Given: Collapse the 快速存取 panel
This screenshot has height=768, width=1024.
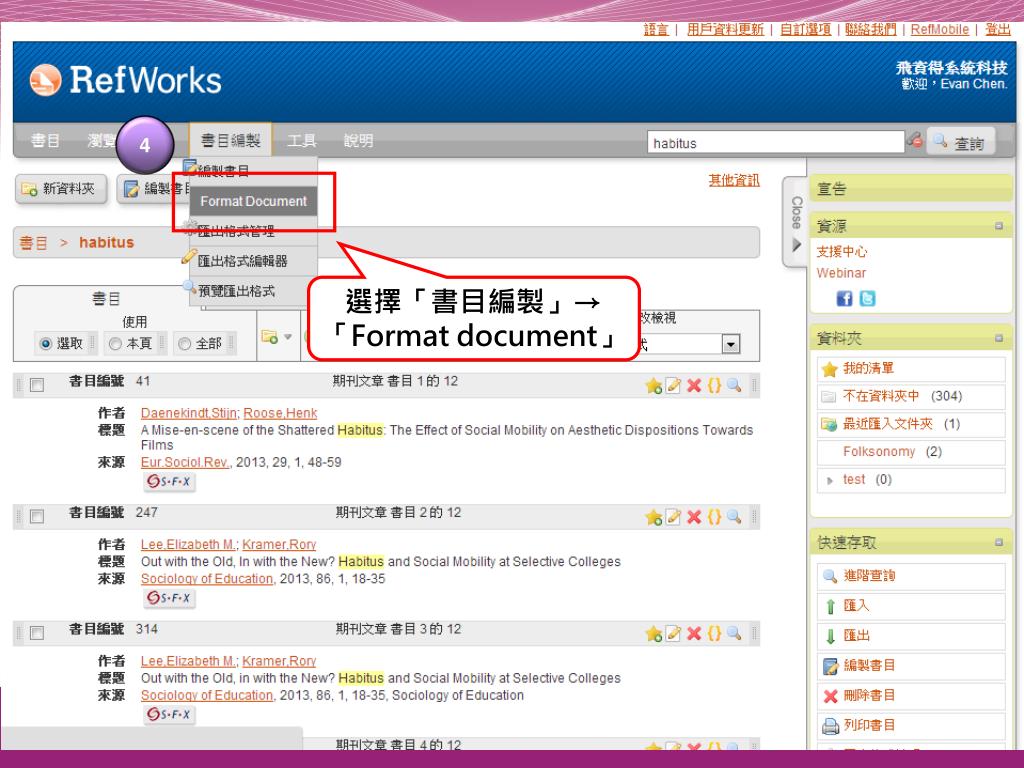Looking at the screenshot, I should pyautogui.click(x=999, y=542).
